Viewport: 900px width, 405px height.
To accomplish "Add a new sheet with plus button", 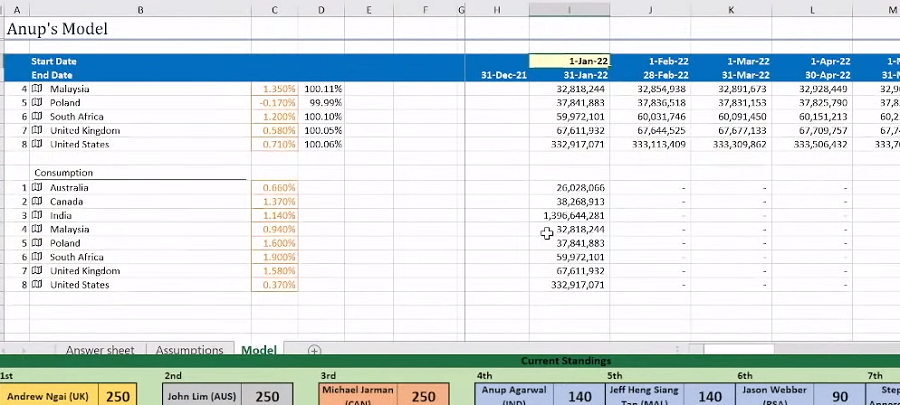I will click(x=314, y=350).
